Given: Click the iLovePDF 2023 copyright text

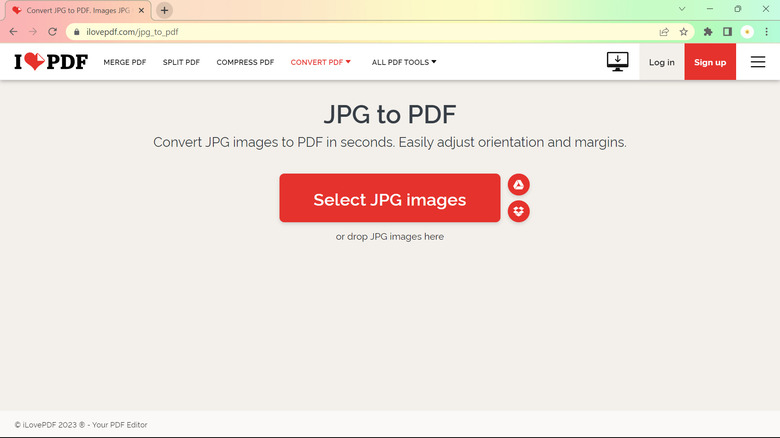Looking at the screenshot, I should (x=81, y=425).
